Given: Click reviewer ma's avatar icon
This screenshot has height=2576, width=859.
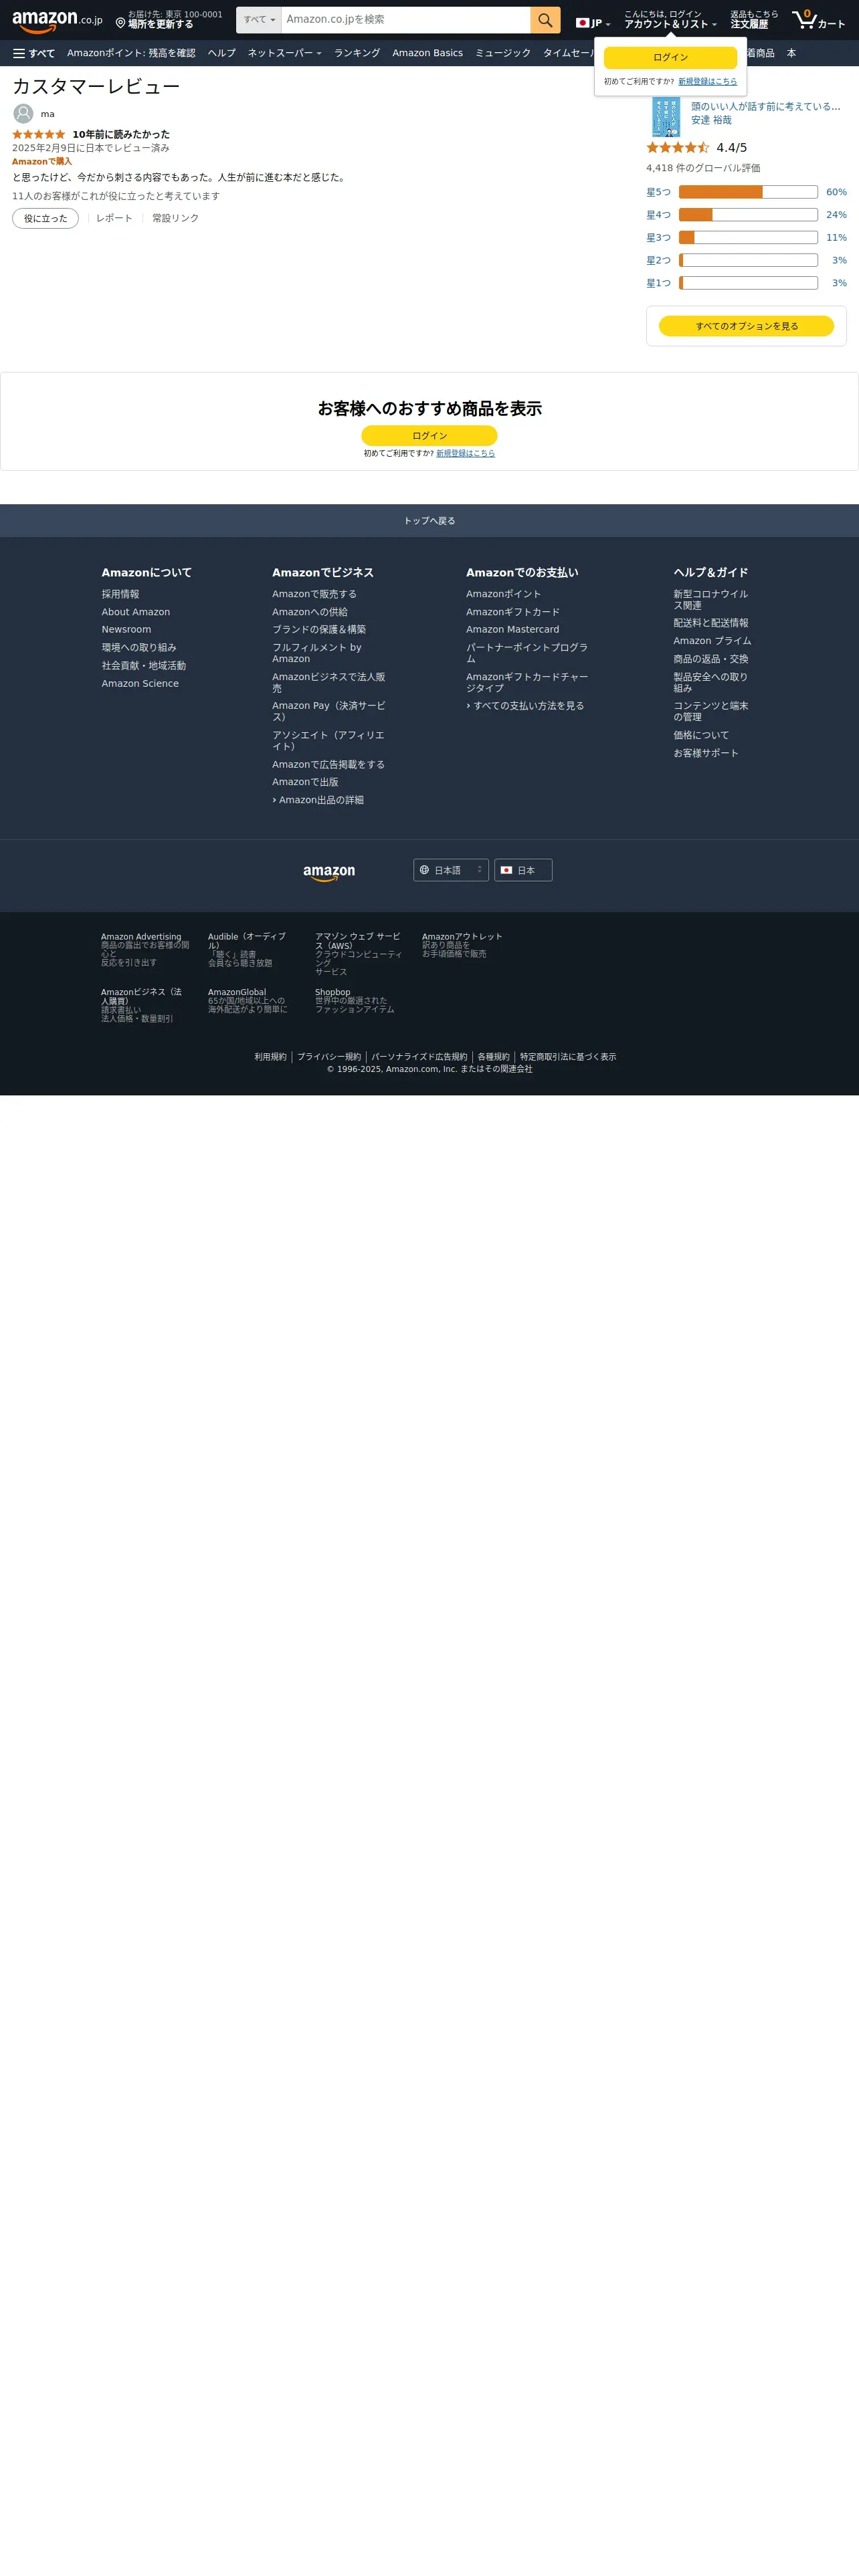Looking at the screenshot, I should [x=23, y=114].
